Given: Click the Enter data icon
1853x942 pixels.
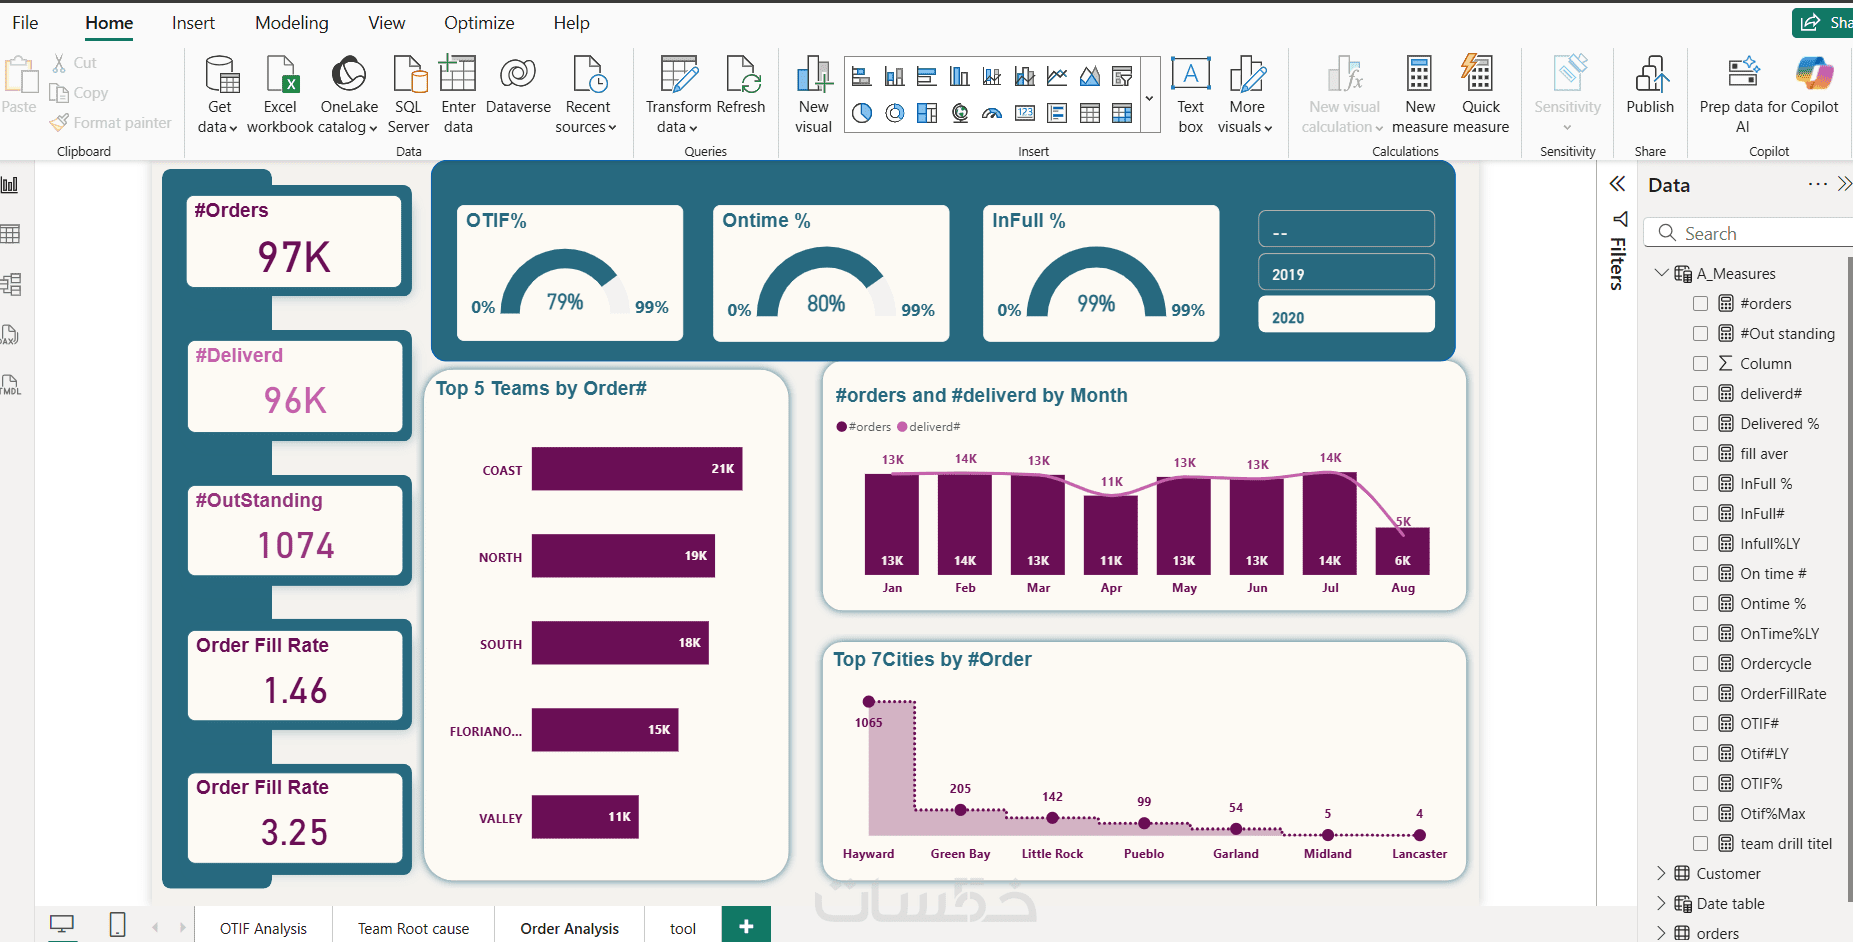Looking at the screenshot, I should [458, 94].
